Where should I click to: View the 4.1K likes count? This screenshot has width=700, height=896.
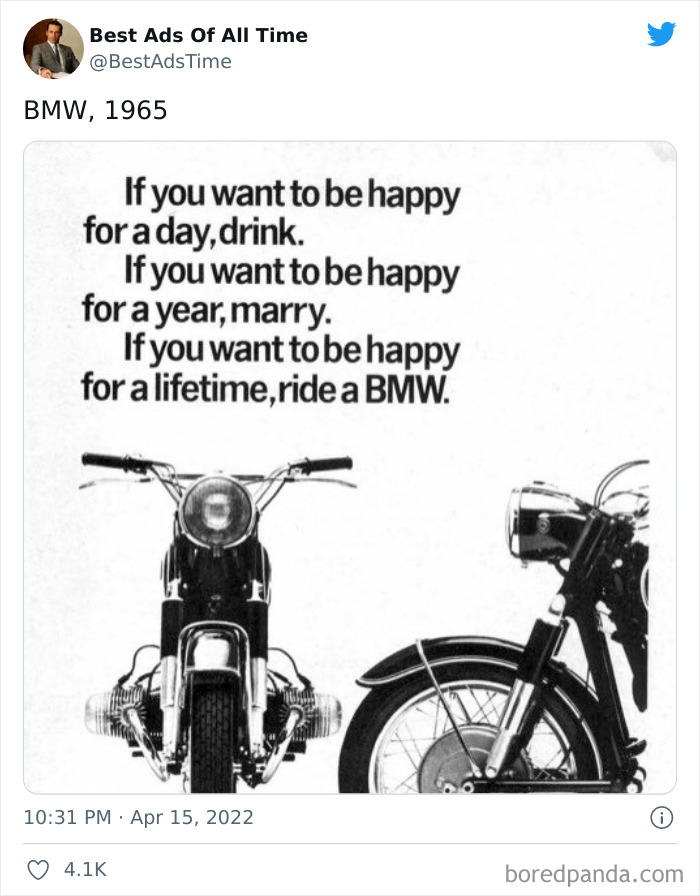[x=85, y=870]
